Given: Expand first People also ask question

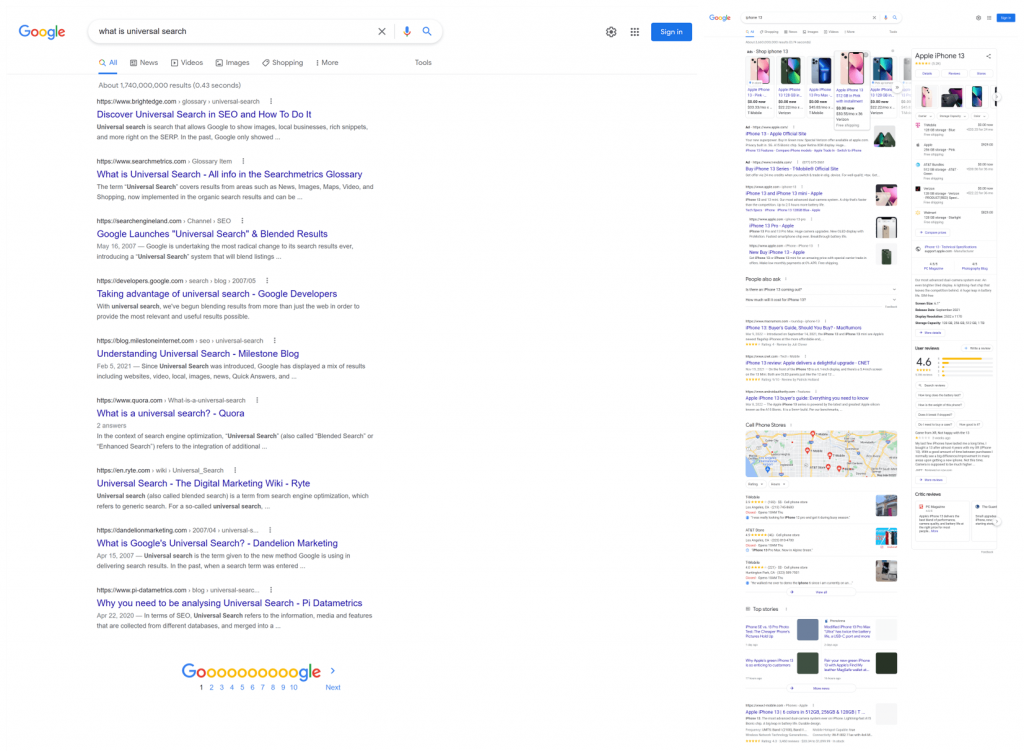Looking at the screenshot, I should (x=821, y=289).
